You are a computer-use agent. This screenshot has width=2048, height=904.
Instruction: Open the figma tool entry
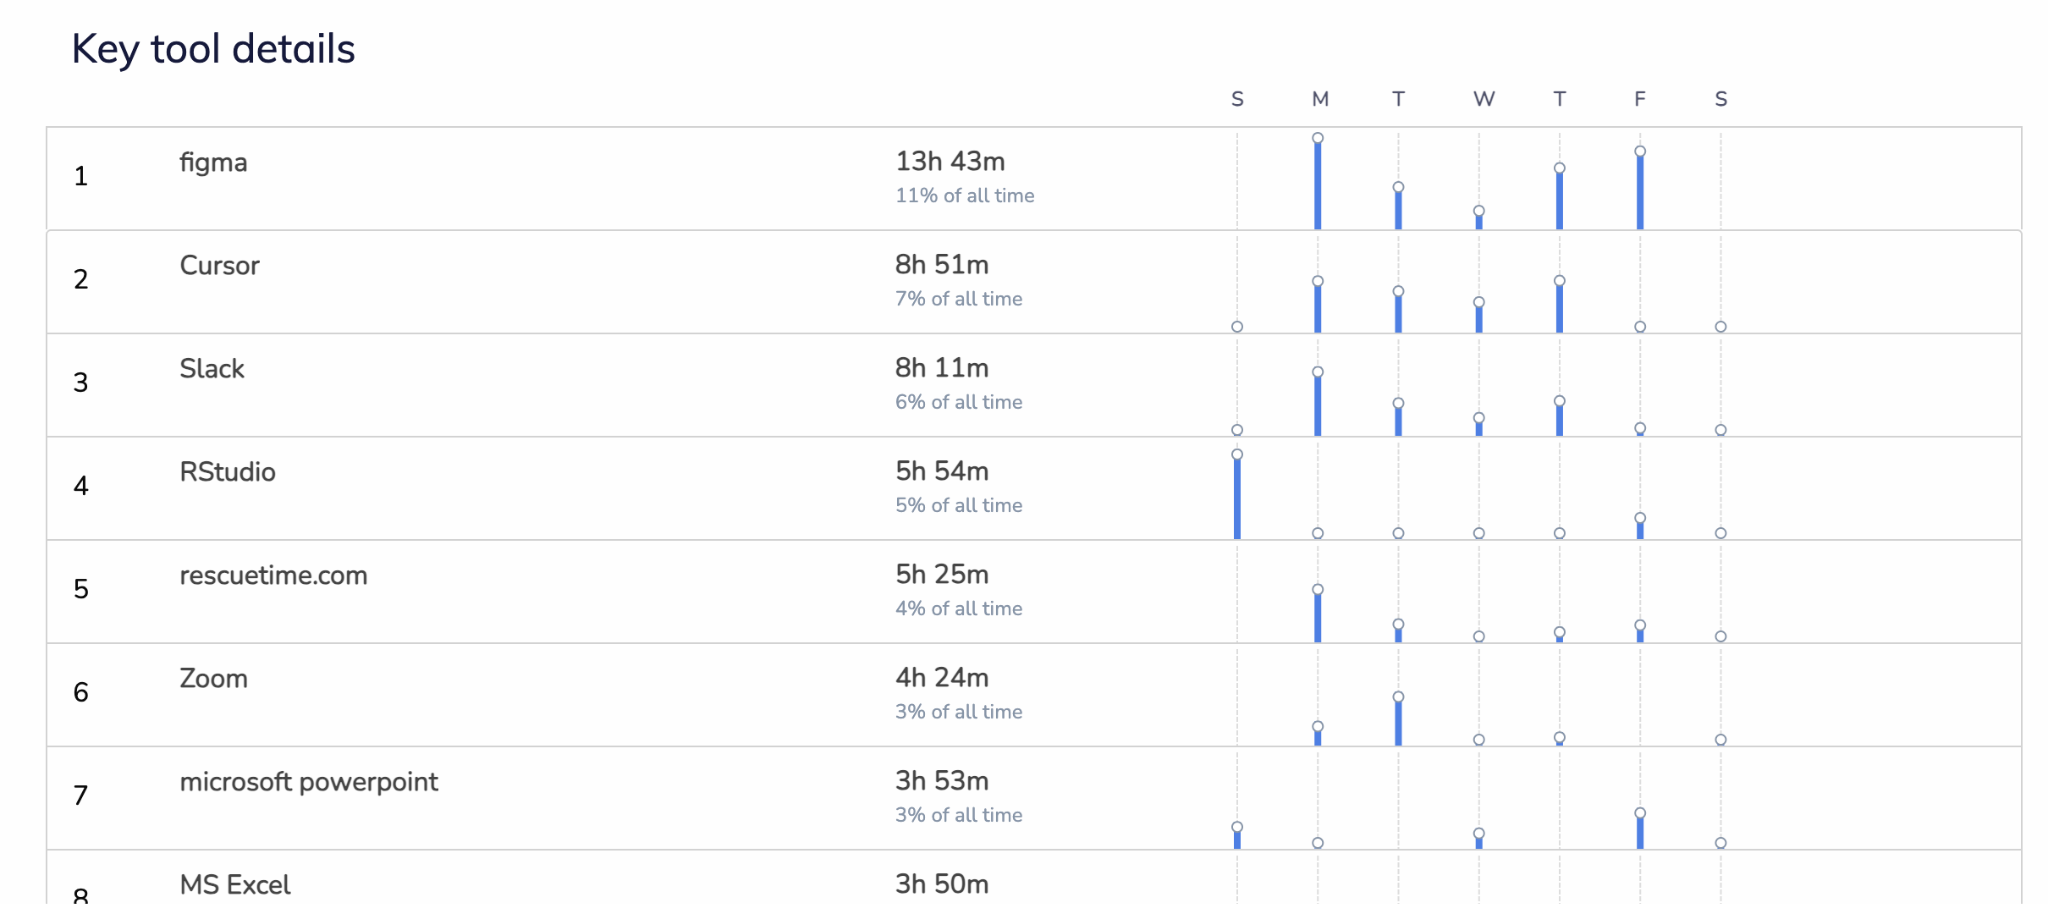tap(213, 162)
